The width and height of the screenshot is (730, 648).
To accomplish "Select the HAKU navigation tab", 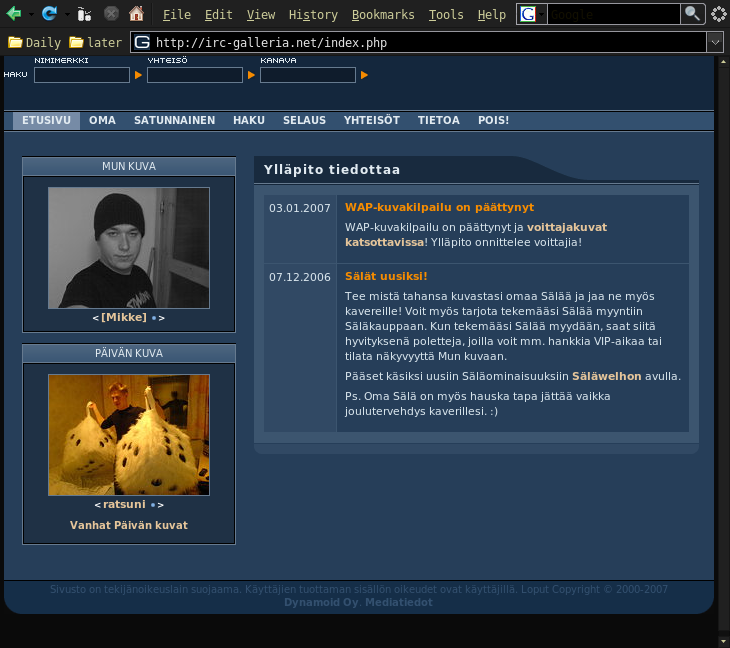I will (249, 121).
